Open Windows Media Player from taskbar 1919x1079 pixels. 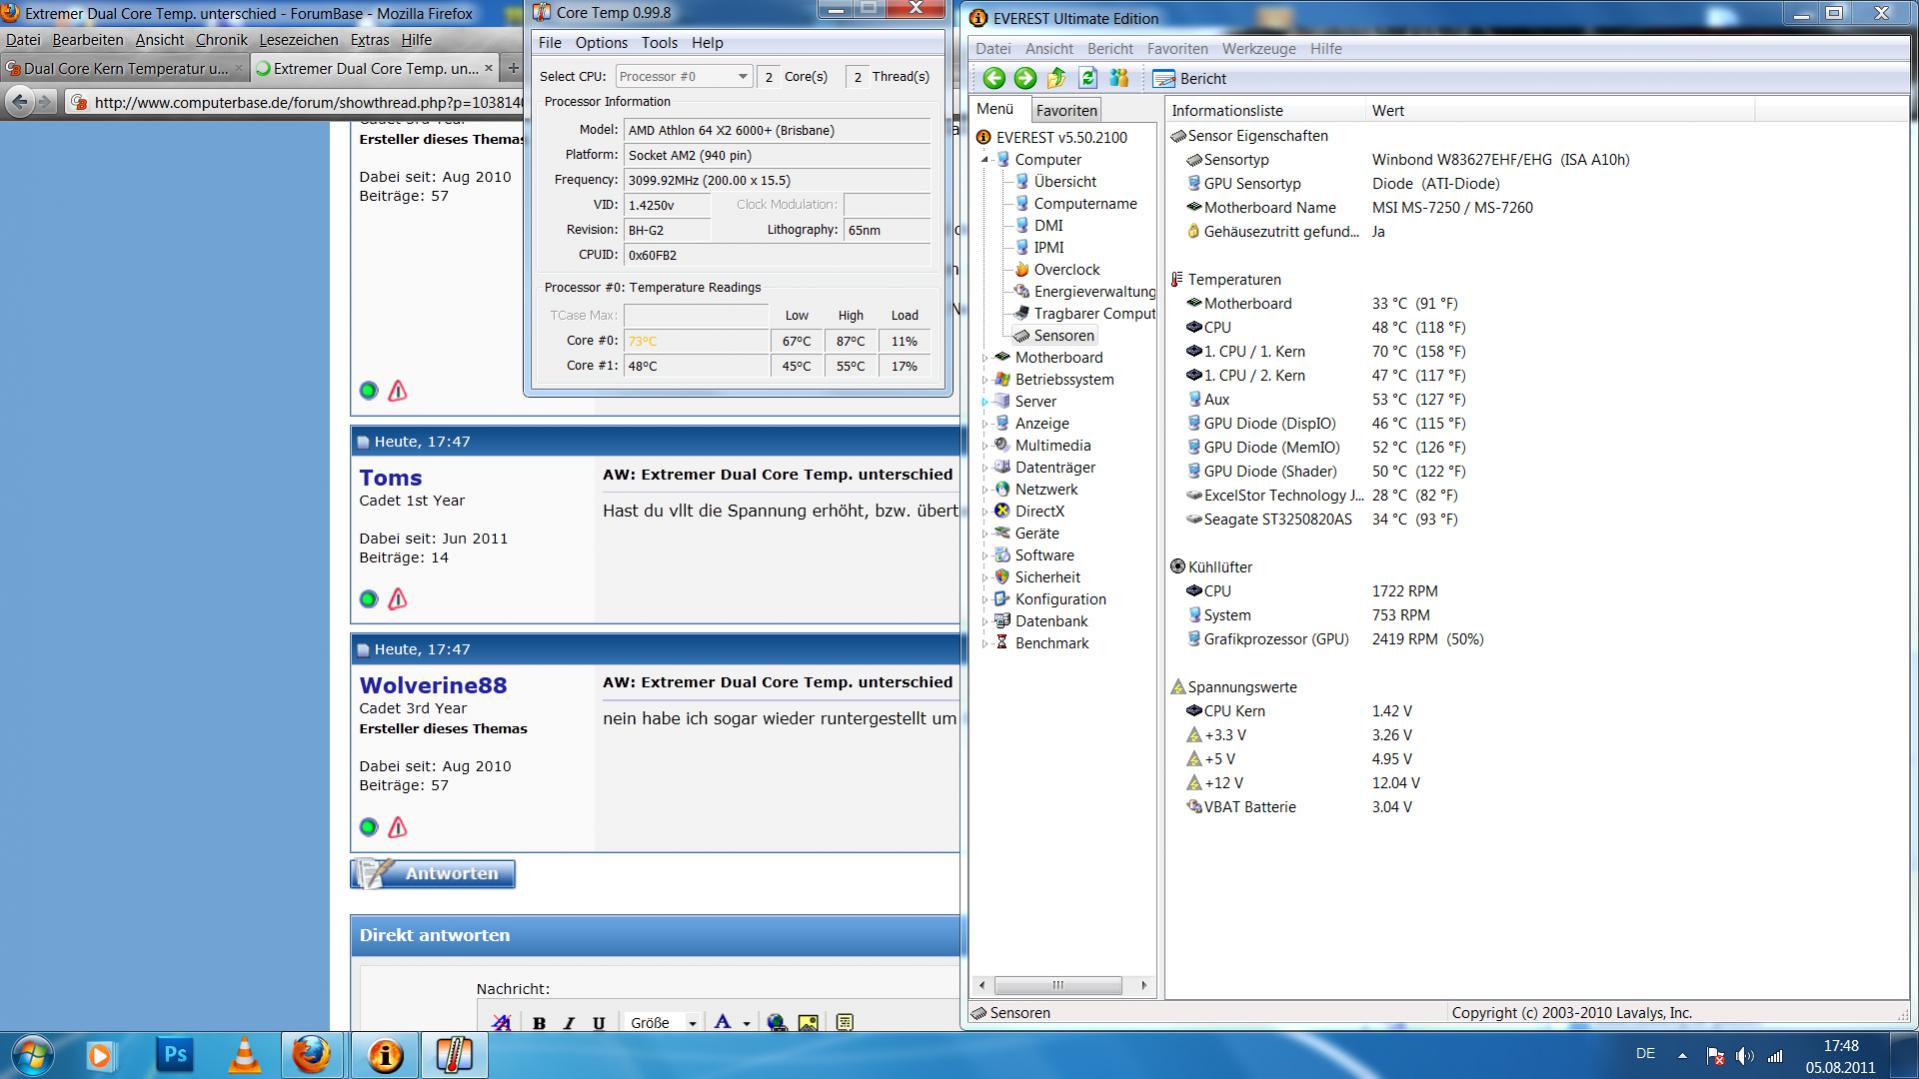coord(99,1055)
